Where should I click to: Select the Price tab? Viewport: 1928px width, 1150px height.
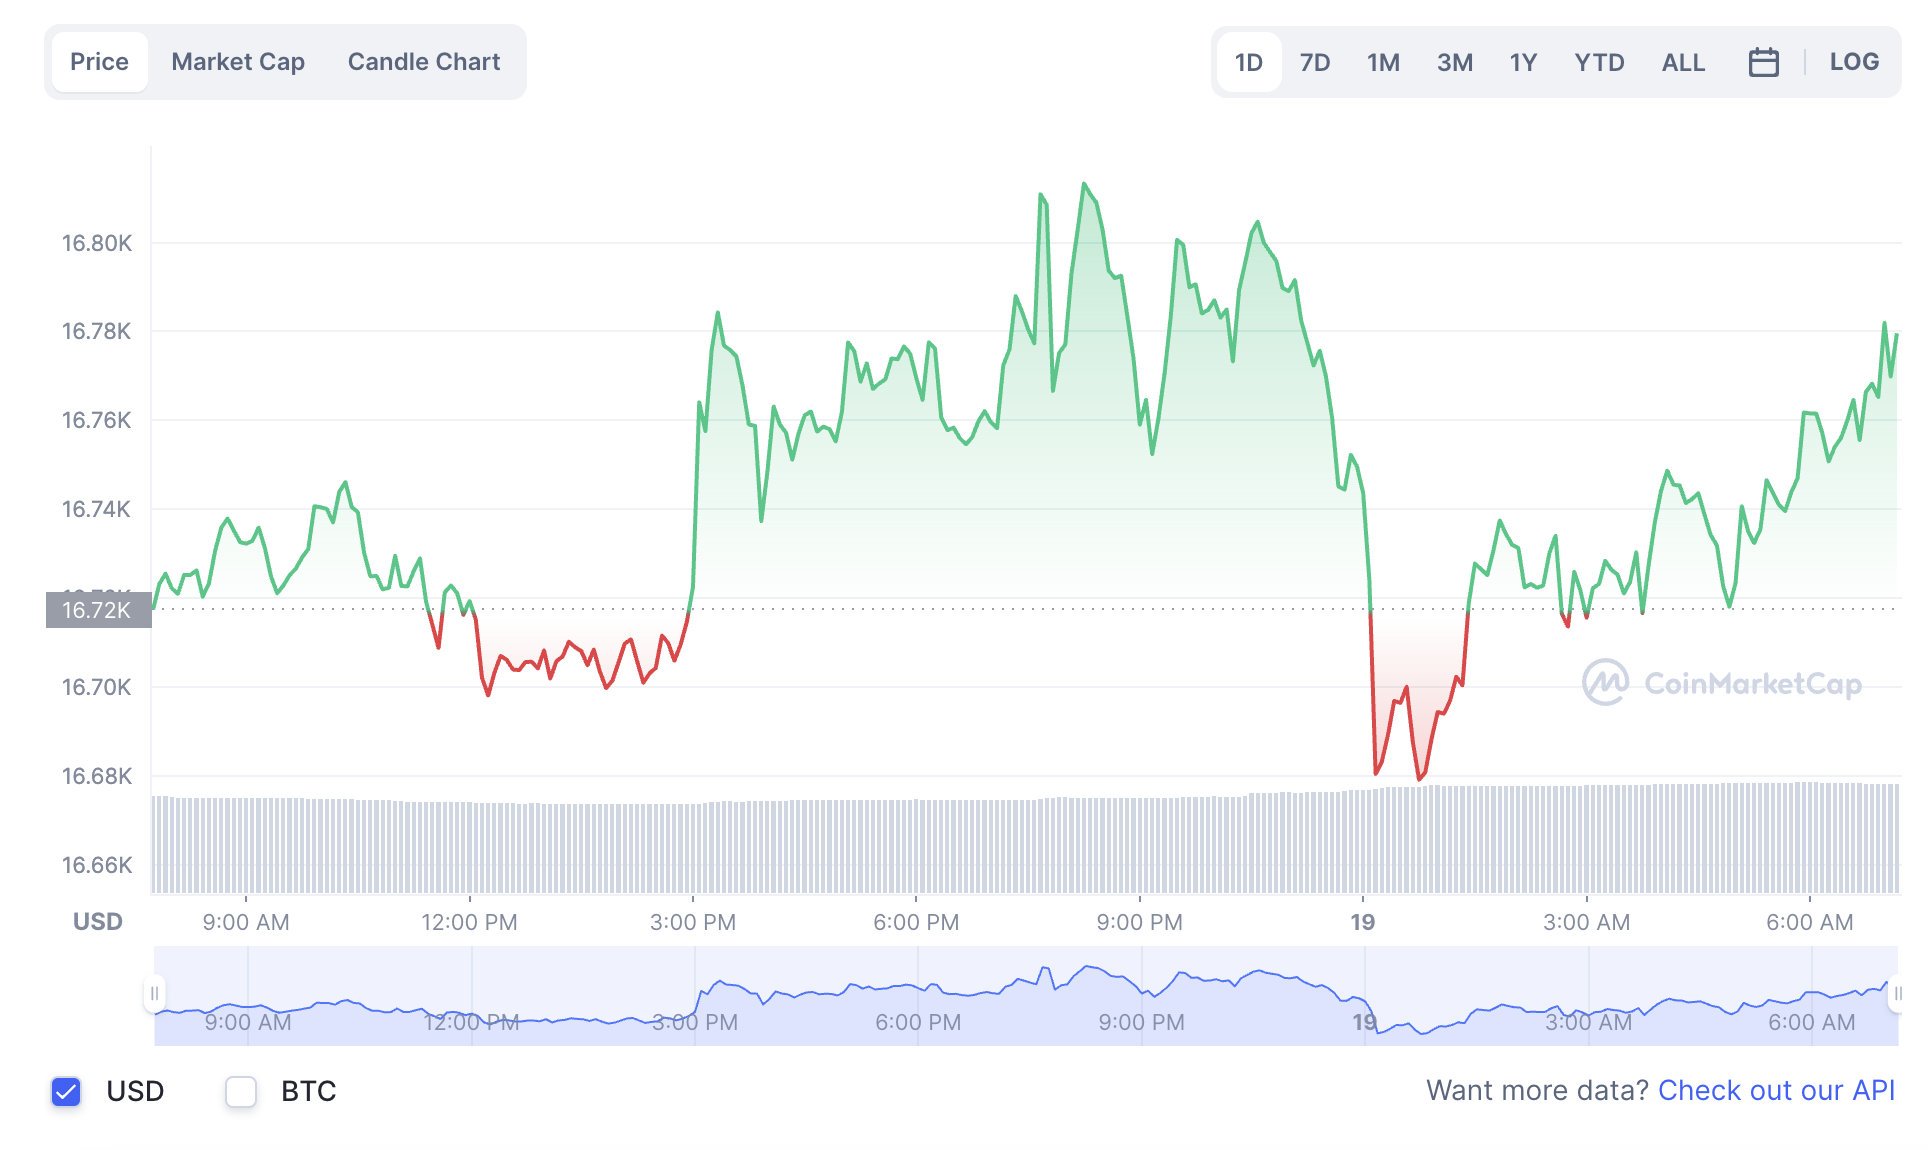(x=99, y=61)
